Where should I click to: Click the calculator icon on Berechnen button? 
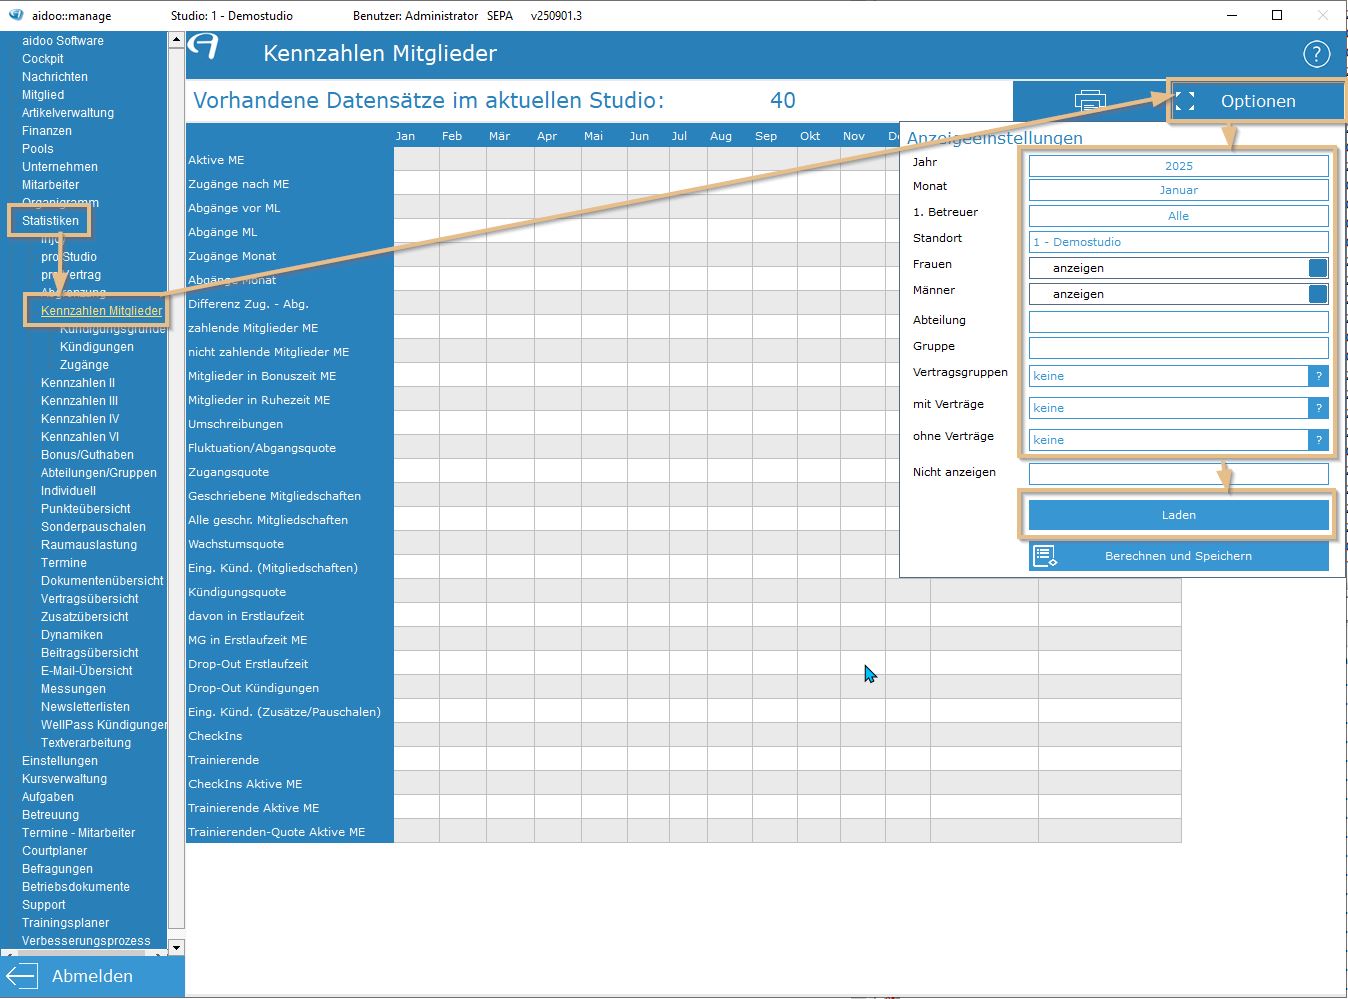(1045, 556)
